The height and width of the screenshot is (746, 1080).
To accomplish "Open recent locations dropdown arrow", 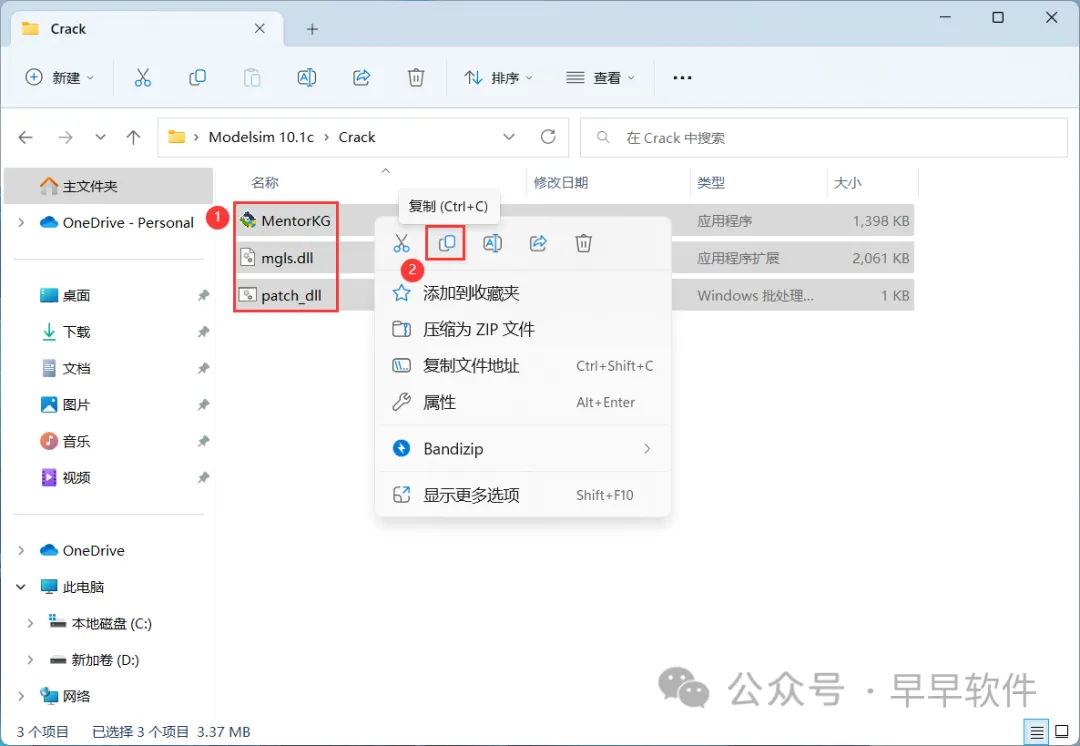I will click(101, 137).
